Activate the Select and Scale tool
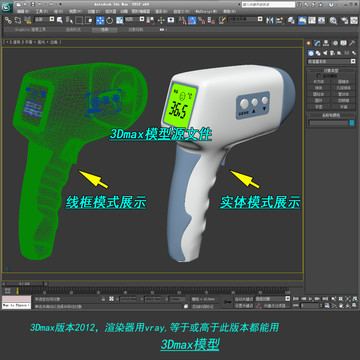This screenshot has width=360, height=360. pyautogui.click(x=119, y=20)
